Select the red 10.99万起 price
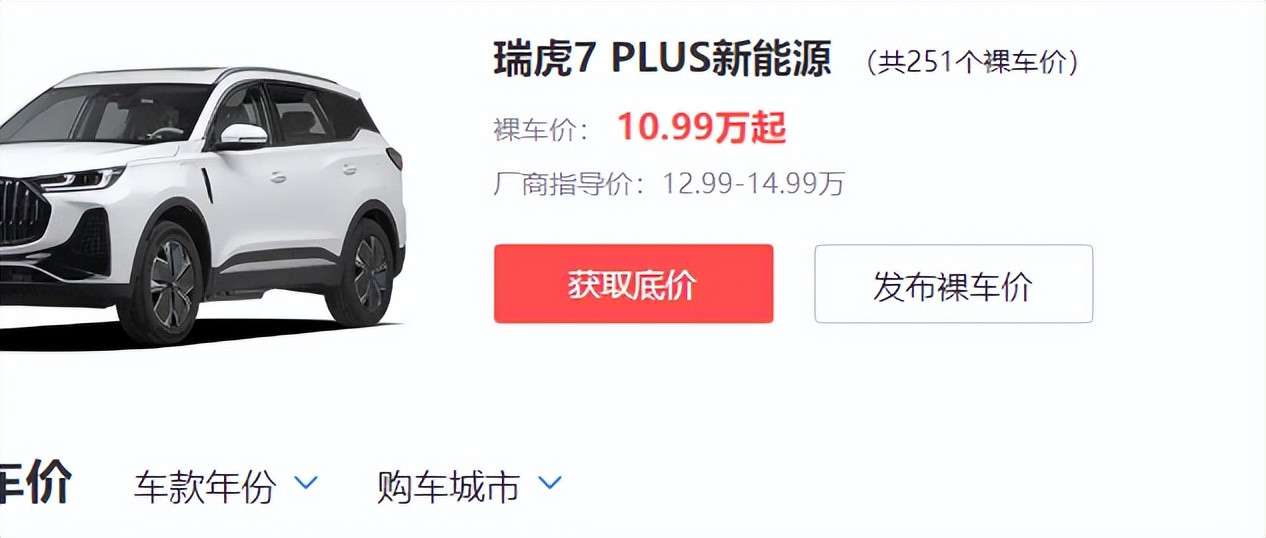This screenshot has width=1266, height=538. tap(701, 128)
